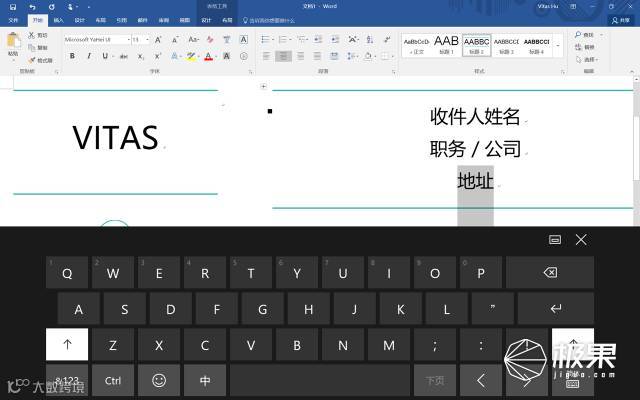640x400 pixels.
Task: Switch to the References ribbon tab
Action: (122, 20)
